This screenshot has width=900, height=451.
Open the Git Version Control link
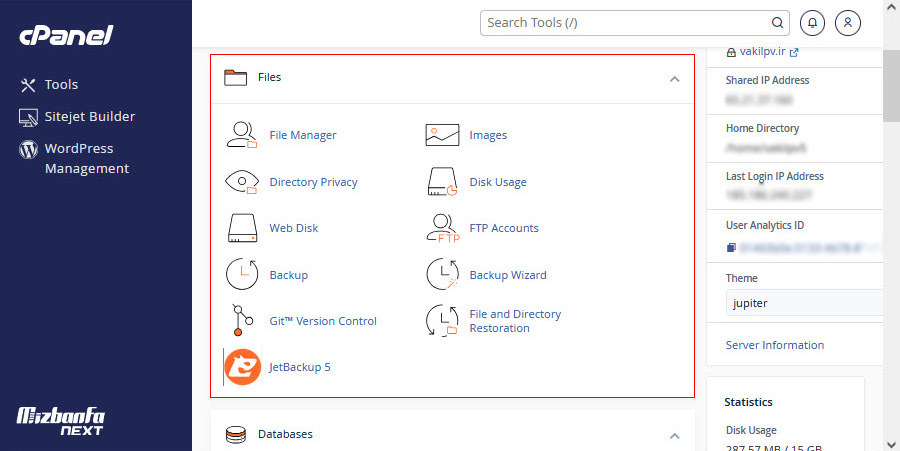[323, 321]
